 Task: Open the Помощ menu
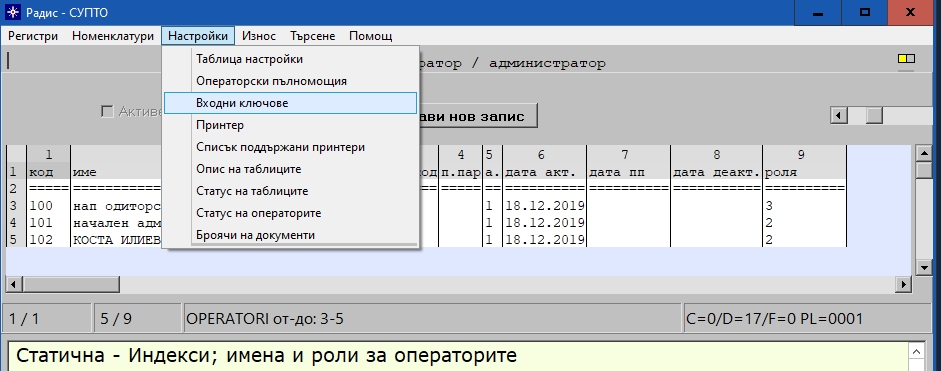tap(370, 36)
